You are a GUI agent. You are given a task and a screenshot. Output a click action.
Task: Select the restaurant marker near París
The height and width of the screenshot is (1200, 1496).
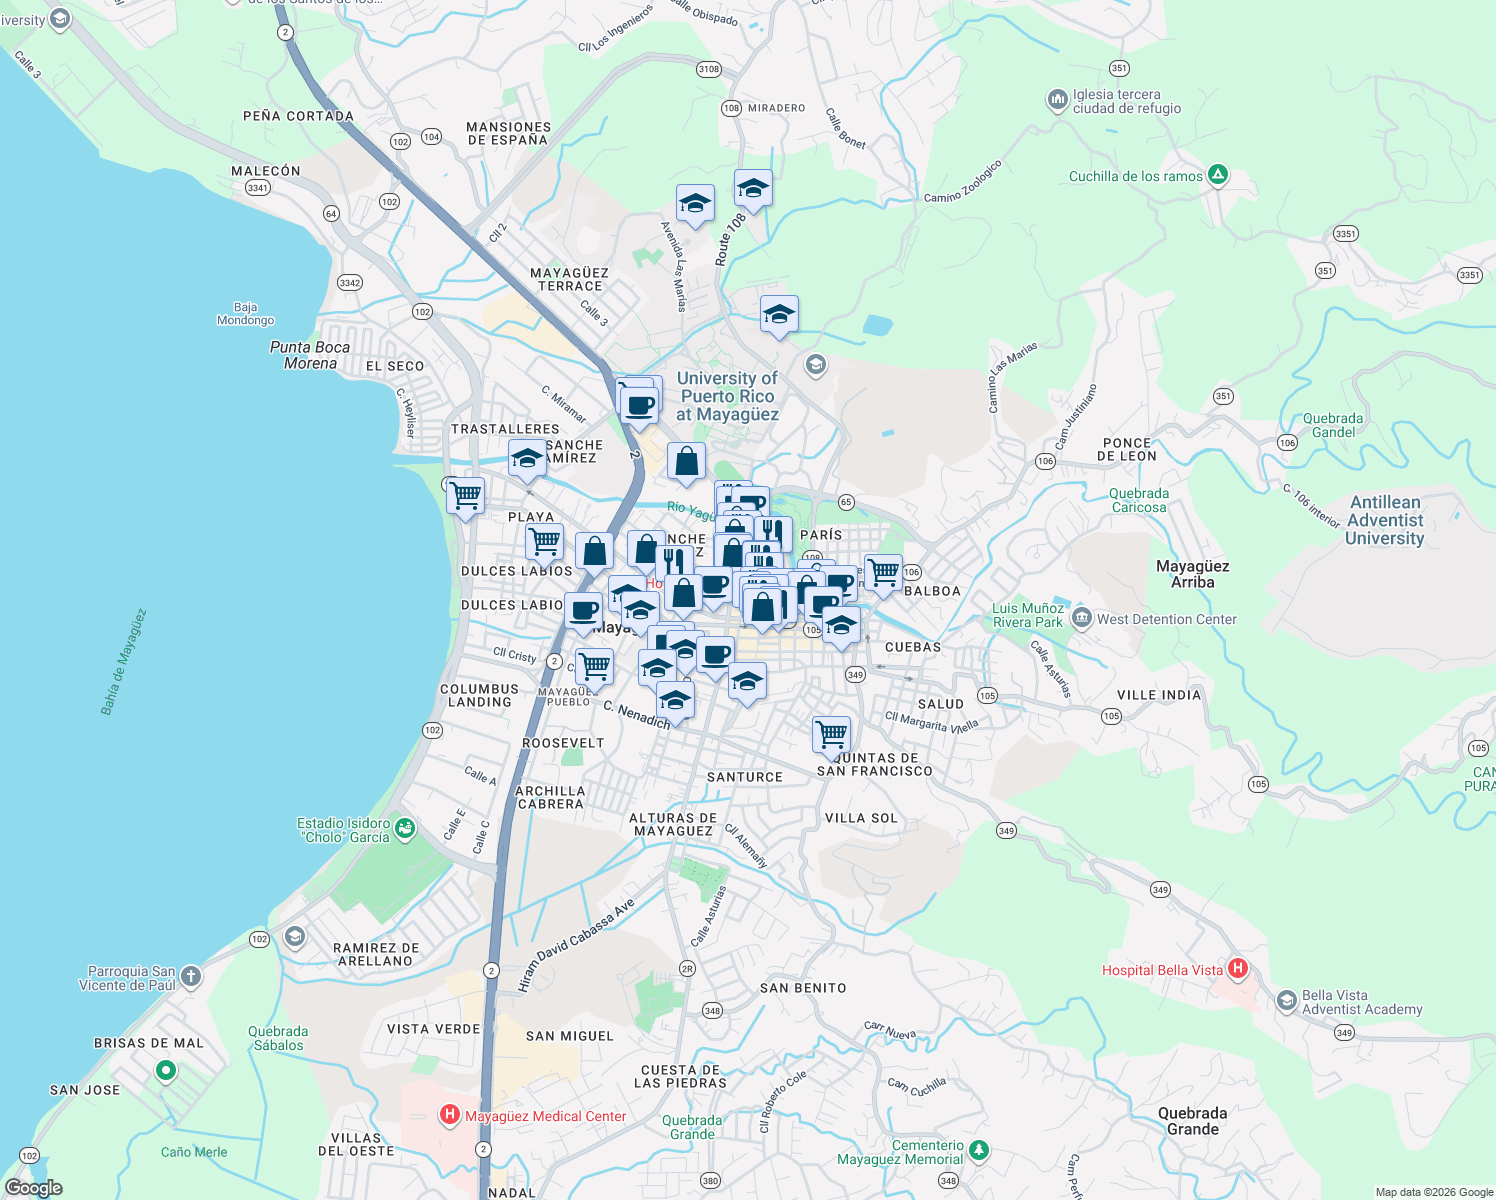pyautogui.click(x=773, y=532)
